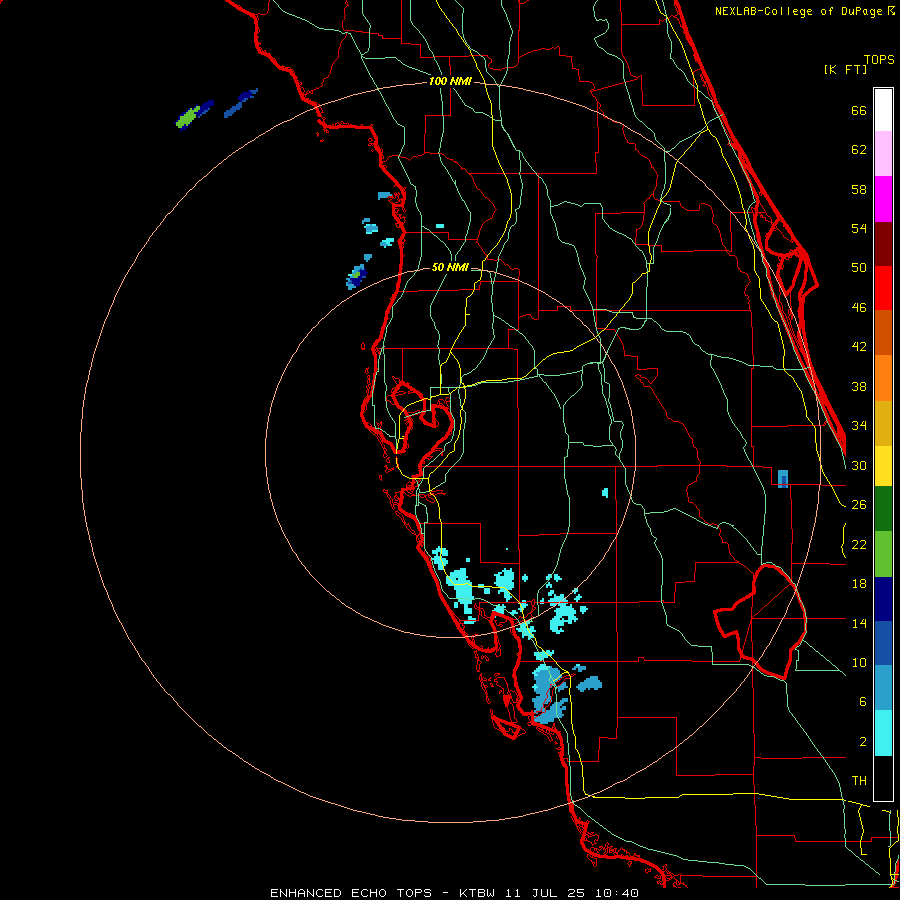Click the bright red legend swatch

(x=883, y=288)
